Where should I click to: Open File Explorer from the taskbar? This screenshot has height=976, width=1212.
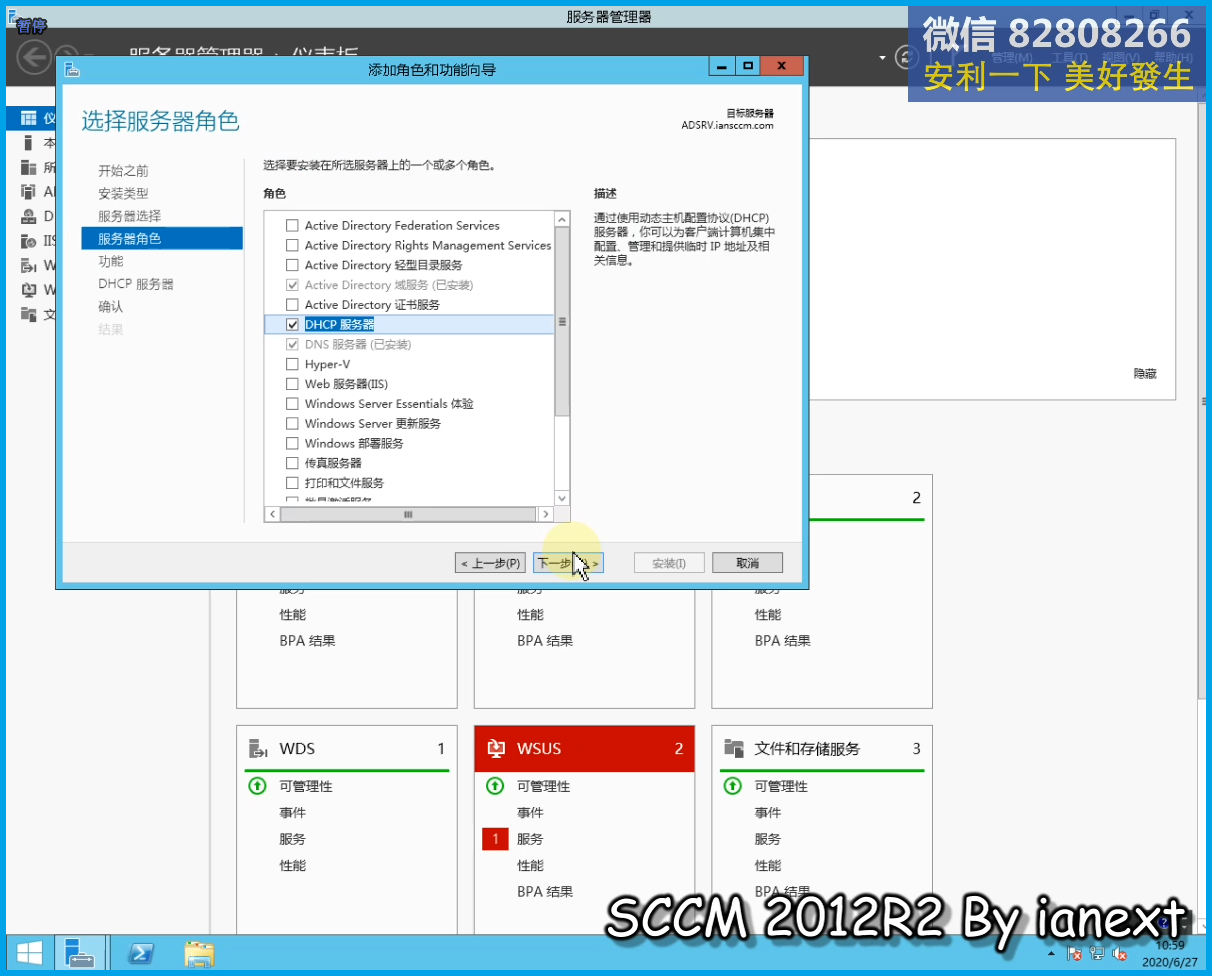click(200, 953)
